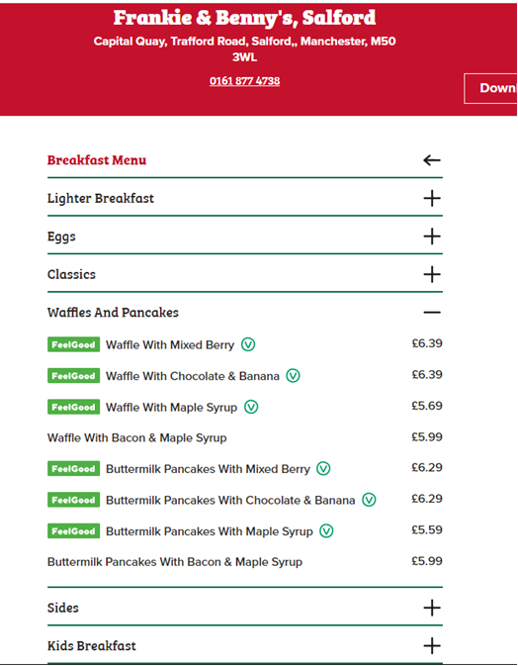Click the Download button in the red header

pos(491,88)
